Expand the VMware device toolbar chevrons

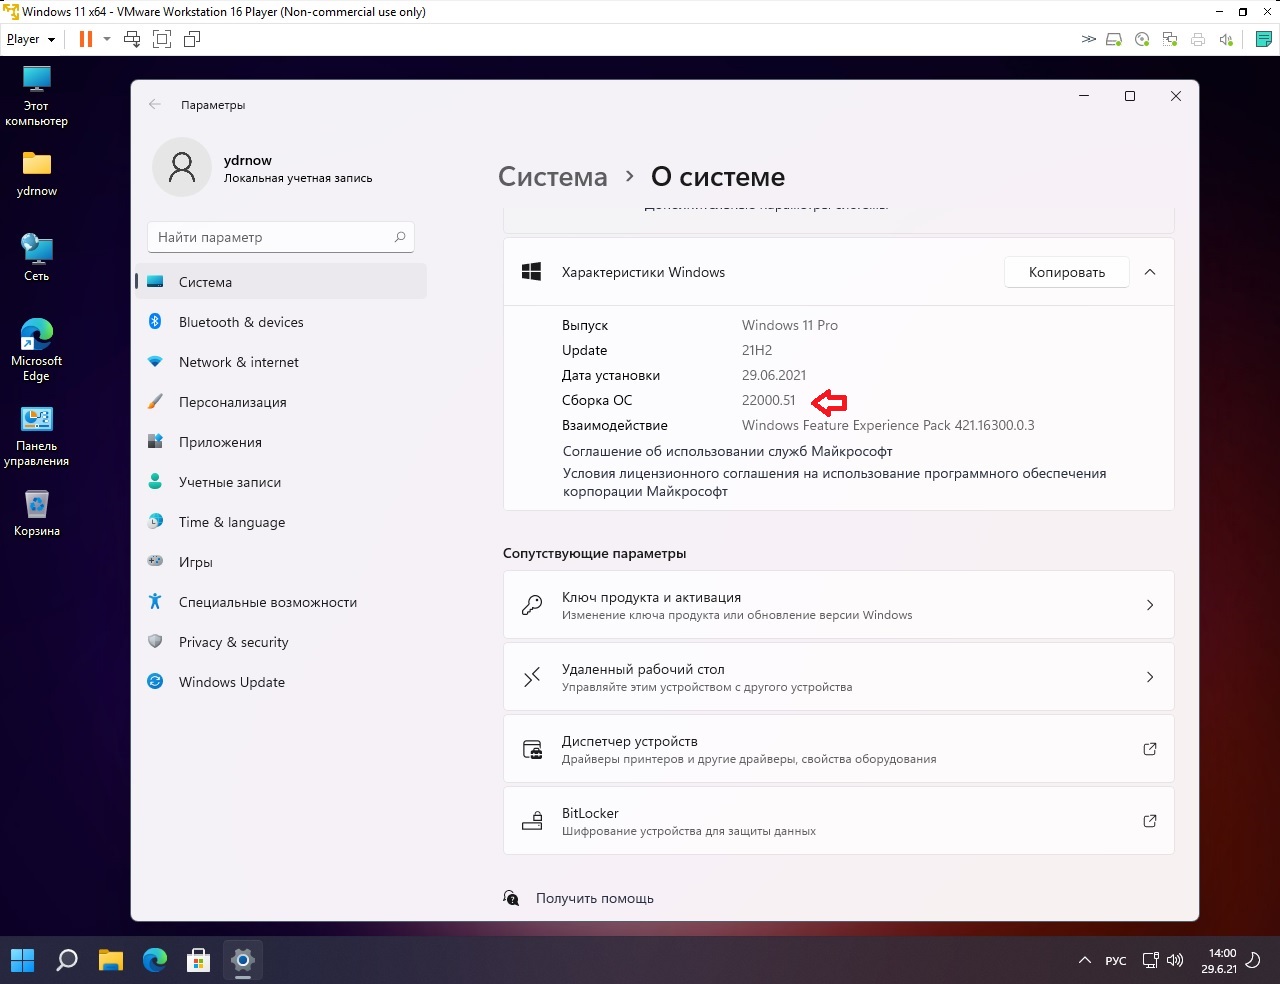point(1089,39)
